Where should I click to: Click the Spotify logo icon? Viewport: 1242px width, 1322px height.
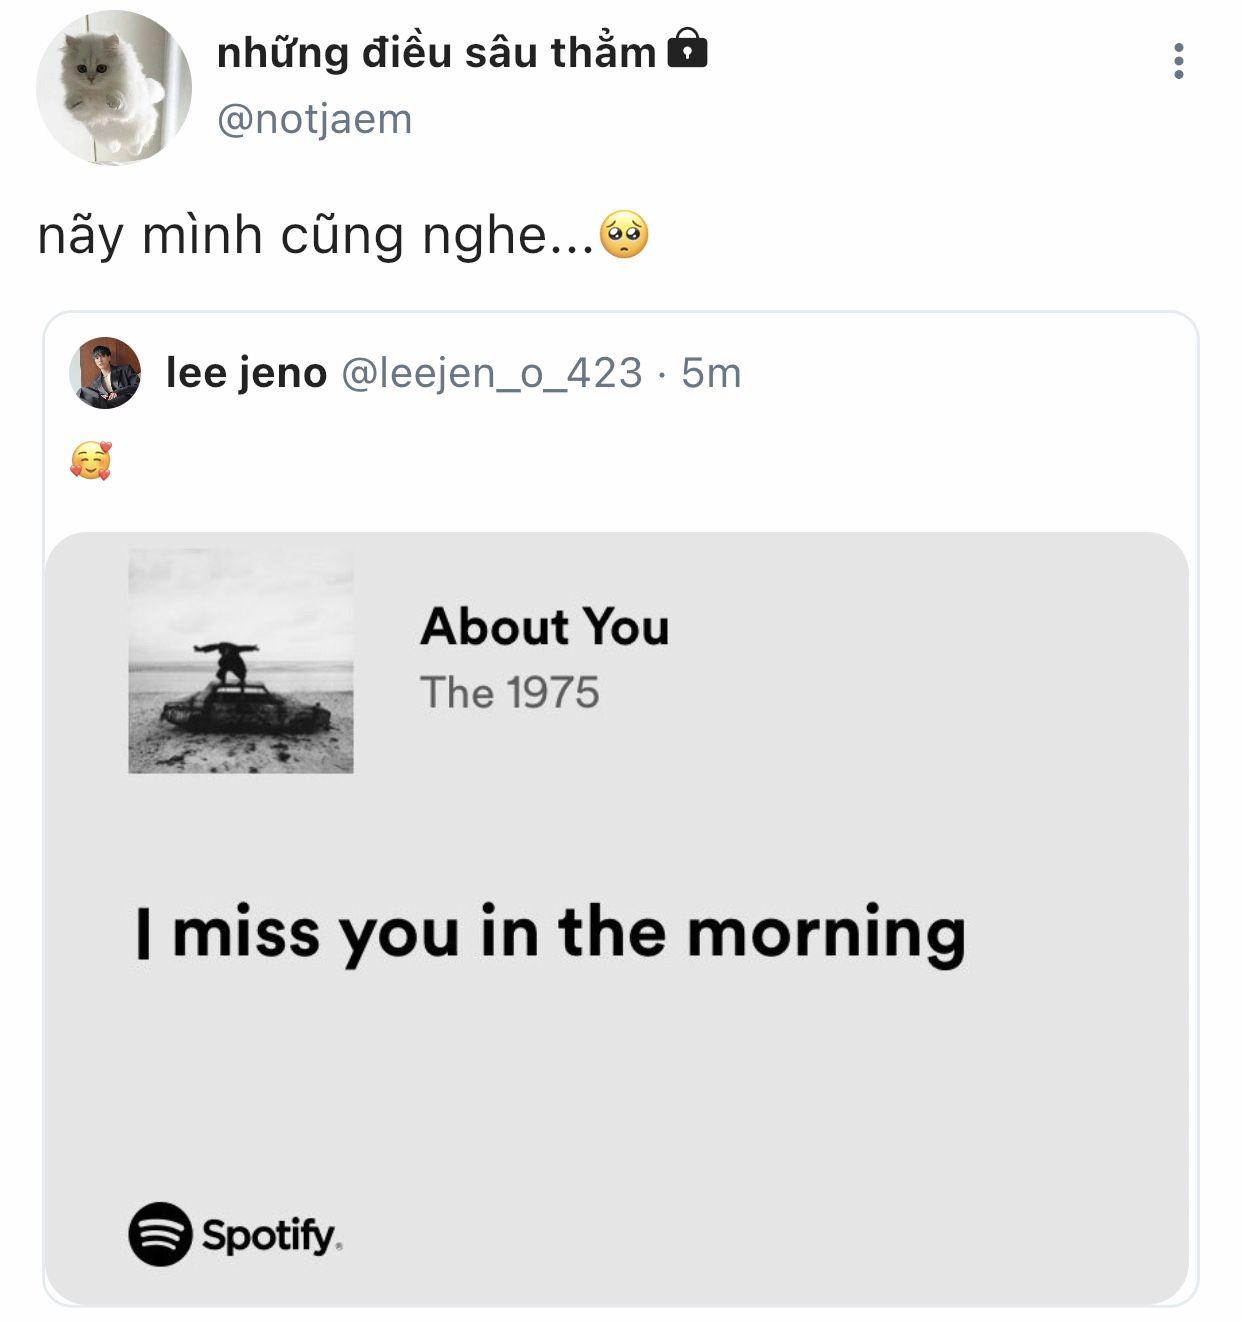coord(160,1234)
